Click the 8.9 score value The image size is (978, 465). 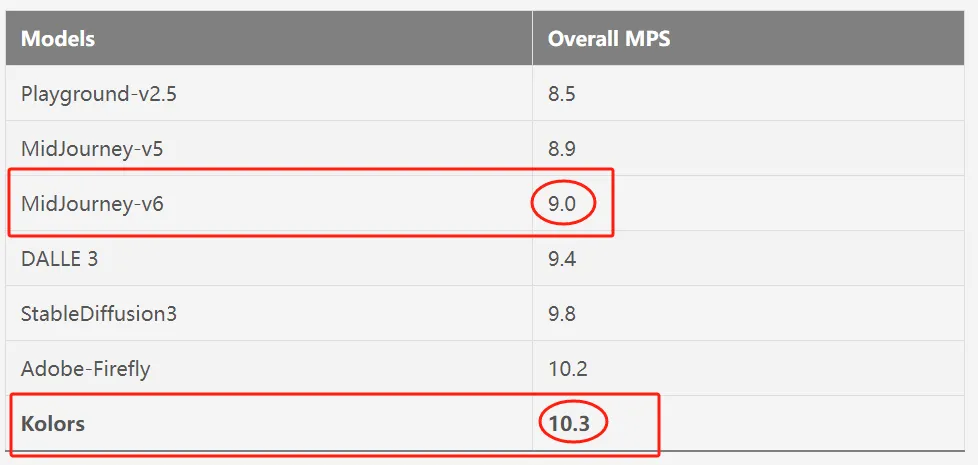pos(561,149)
